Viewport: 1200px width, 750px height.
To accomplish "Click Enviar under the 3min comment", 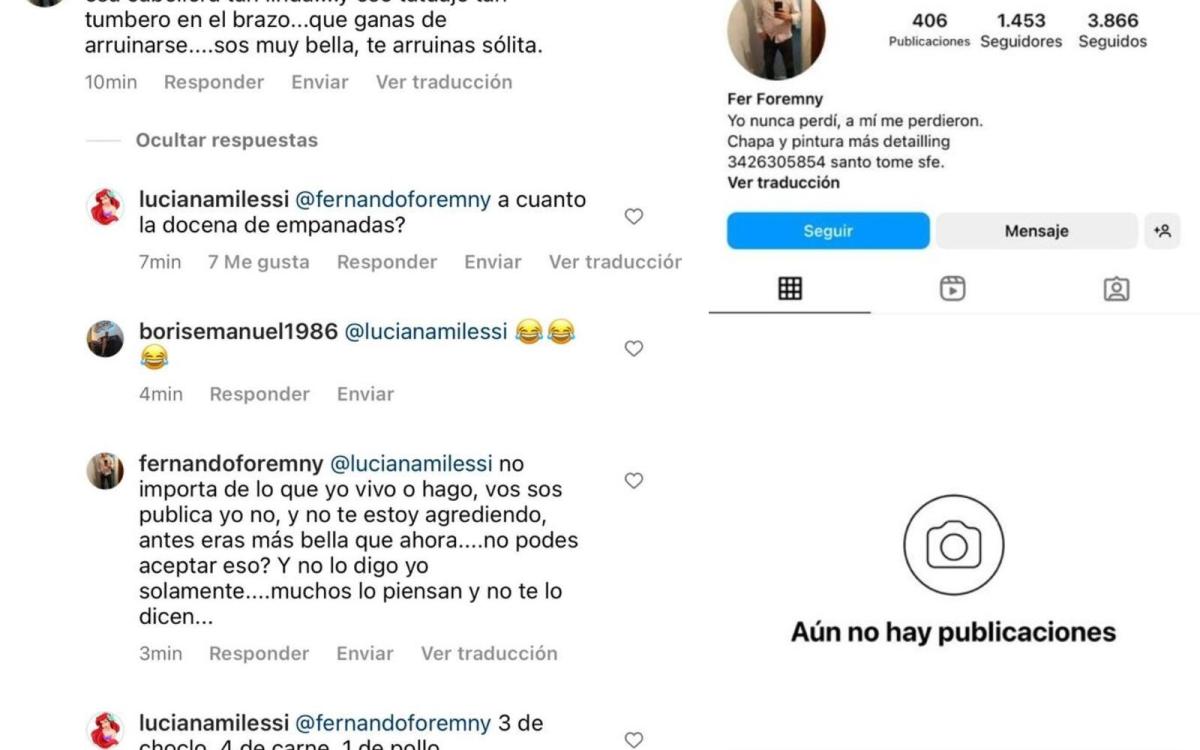I will click(365, 654).
